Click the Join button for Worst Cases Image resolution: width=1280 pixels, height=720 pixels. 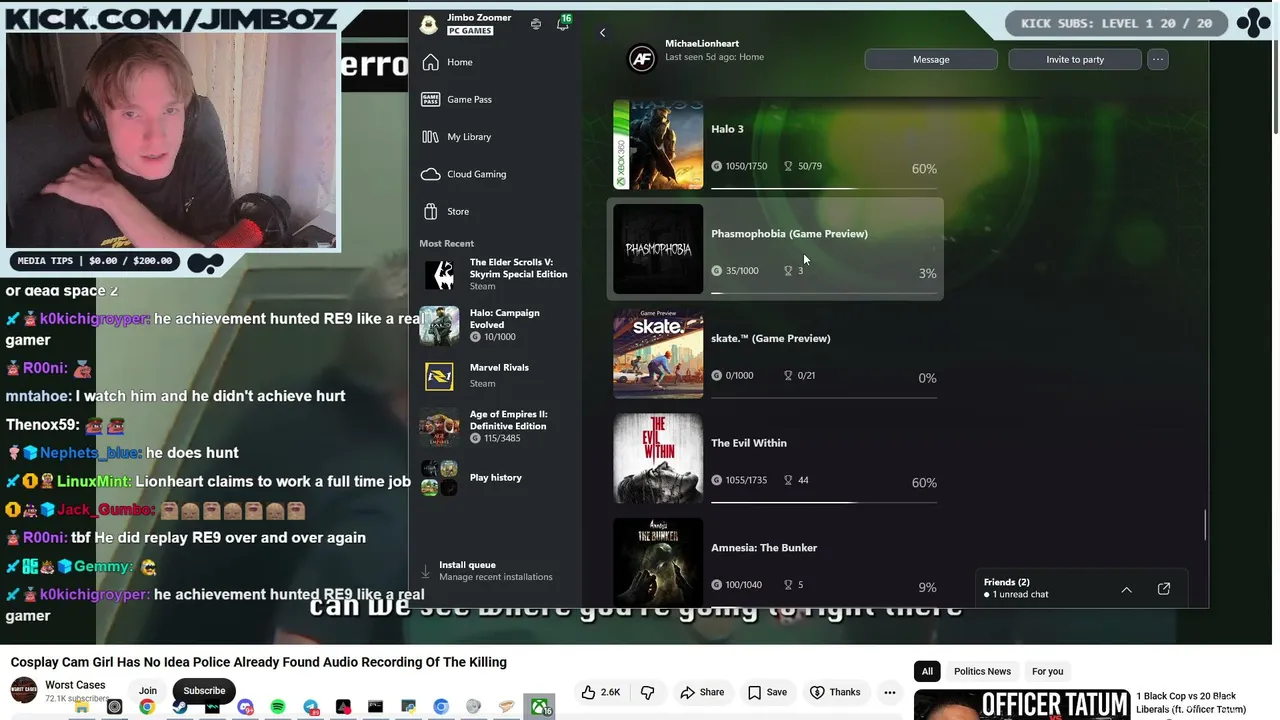pos(148,691)
